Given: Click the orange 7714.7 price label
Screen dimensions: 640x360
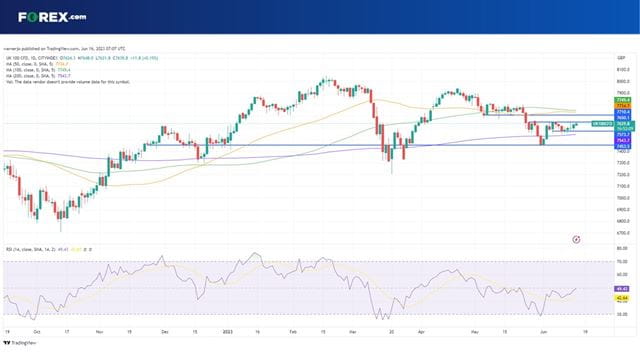Looking at the screenshot, I should tap(623, 106).
